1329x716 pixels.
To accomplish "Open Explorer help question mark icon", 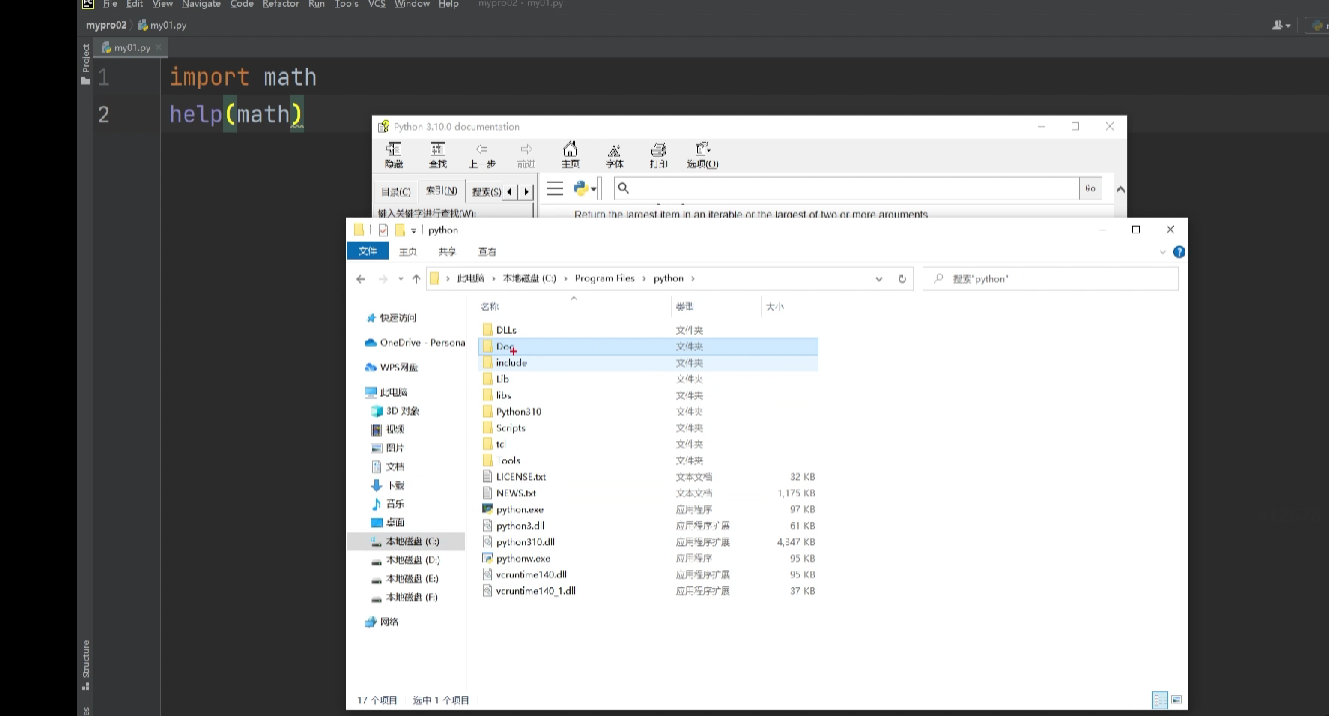I will 1179,252.
